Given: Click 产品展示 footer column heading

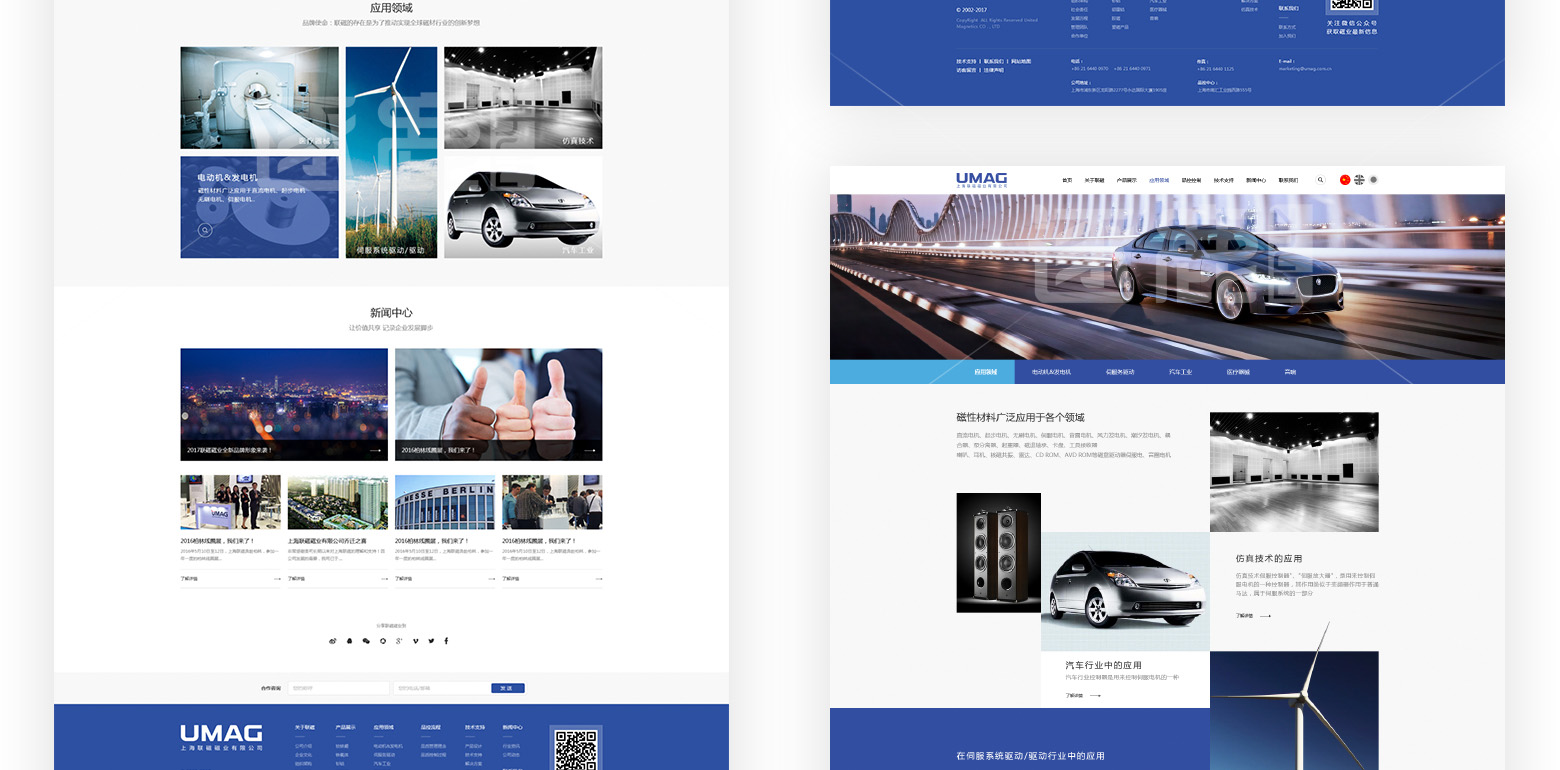Looking at the screenshot, I should (345, 727).
